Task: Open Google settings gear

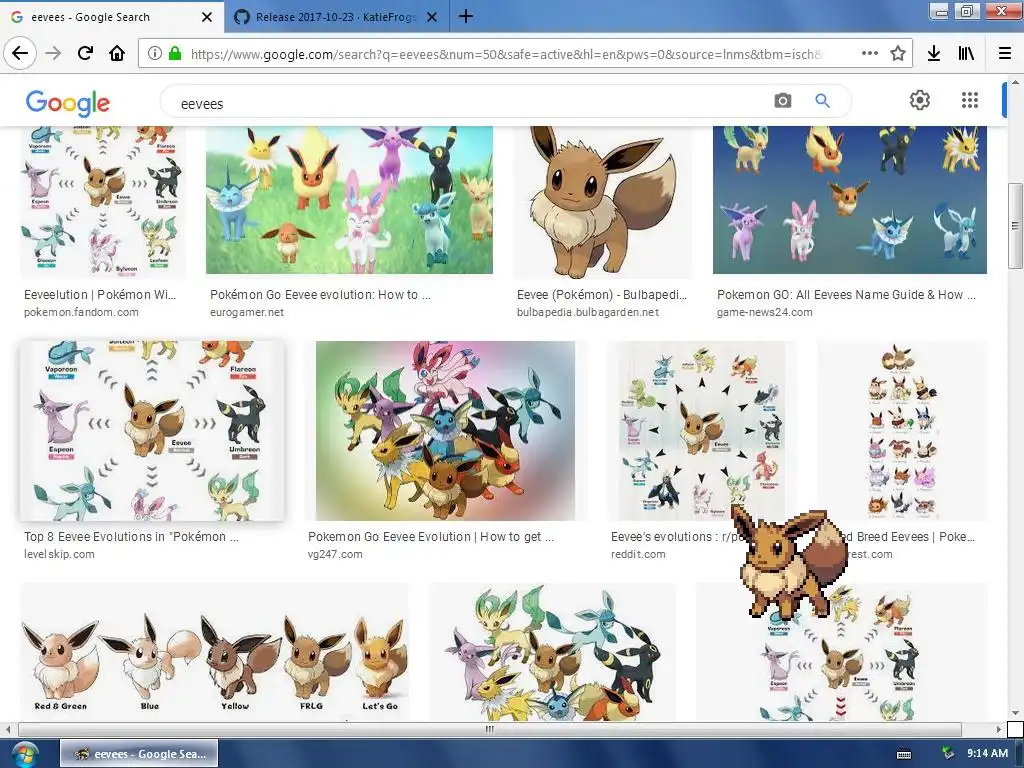Action: (x=920, y=100)
